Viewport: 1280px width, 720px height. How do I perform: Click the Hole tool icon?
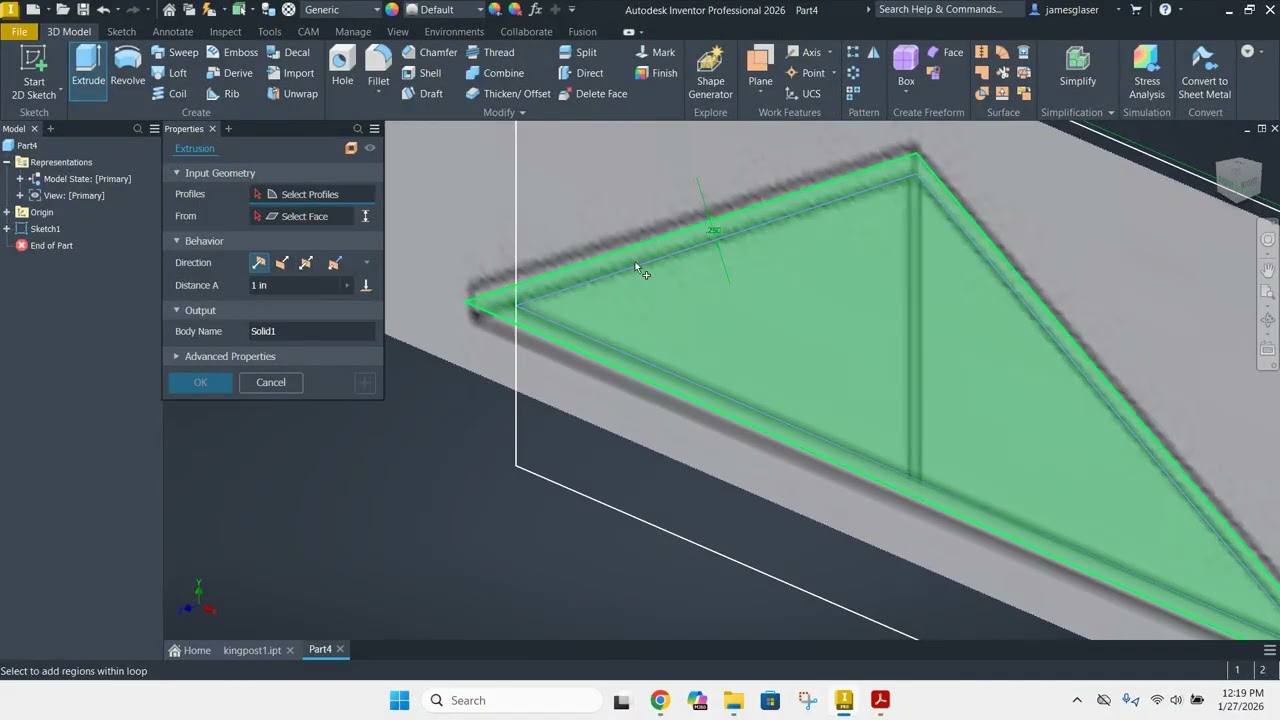click(342, 67)
